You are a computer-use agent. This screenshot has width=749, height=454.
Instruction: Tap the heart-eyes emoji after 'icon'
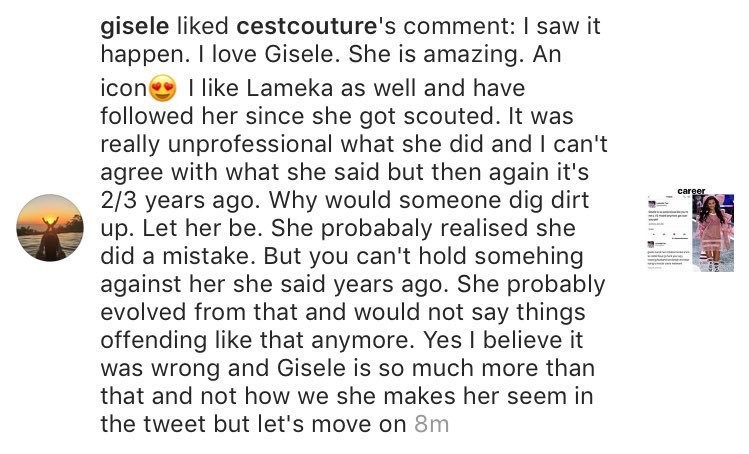(162, 89)
